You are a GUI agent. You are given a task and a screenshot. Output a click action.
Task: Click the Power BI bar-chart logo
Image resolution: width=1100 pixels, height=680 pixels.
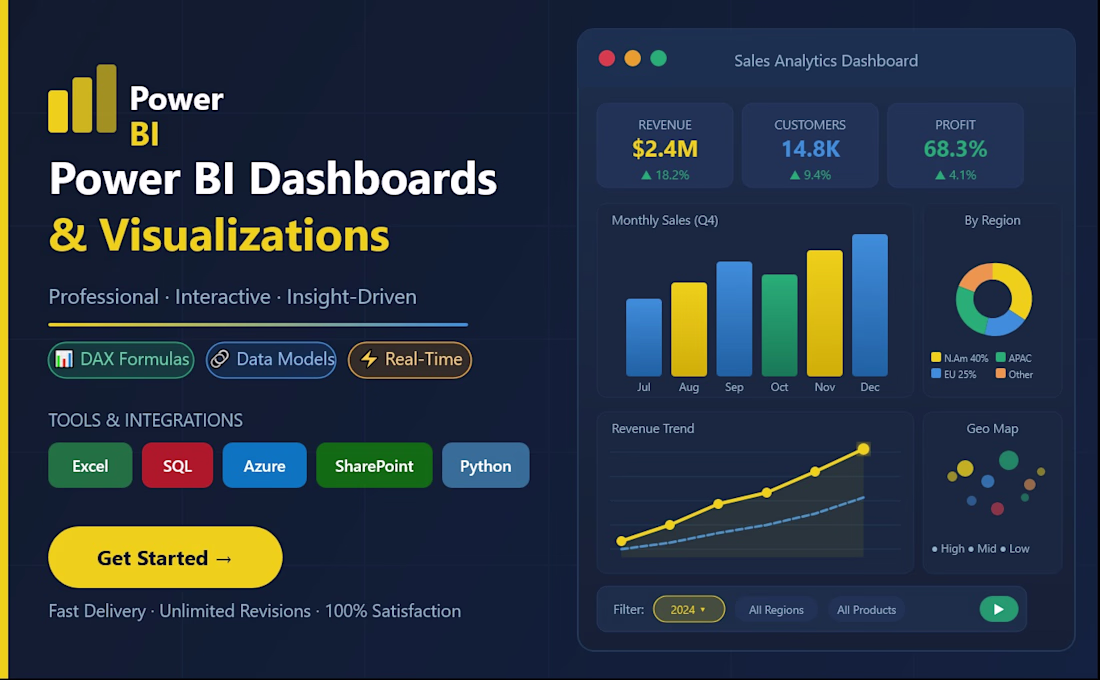(82, 98)
